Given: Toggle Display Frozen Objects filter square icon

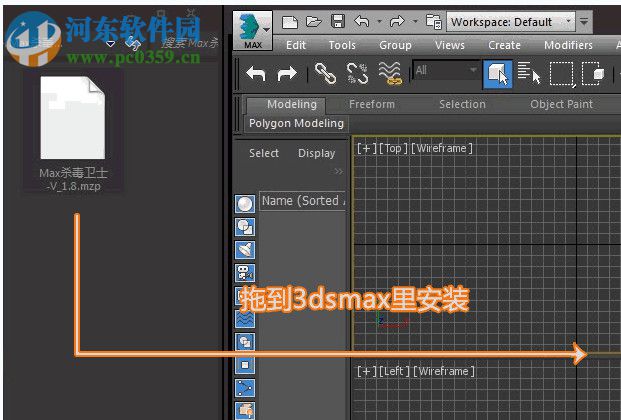Looking at the screenshot, I should (x=245, y=365).
